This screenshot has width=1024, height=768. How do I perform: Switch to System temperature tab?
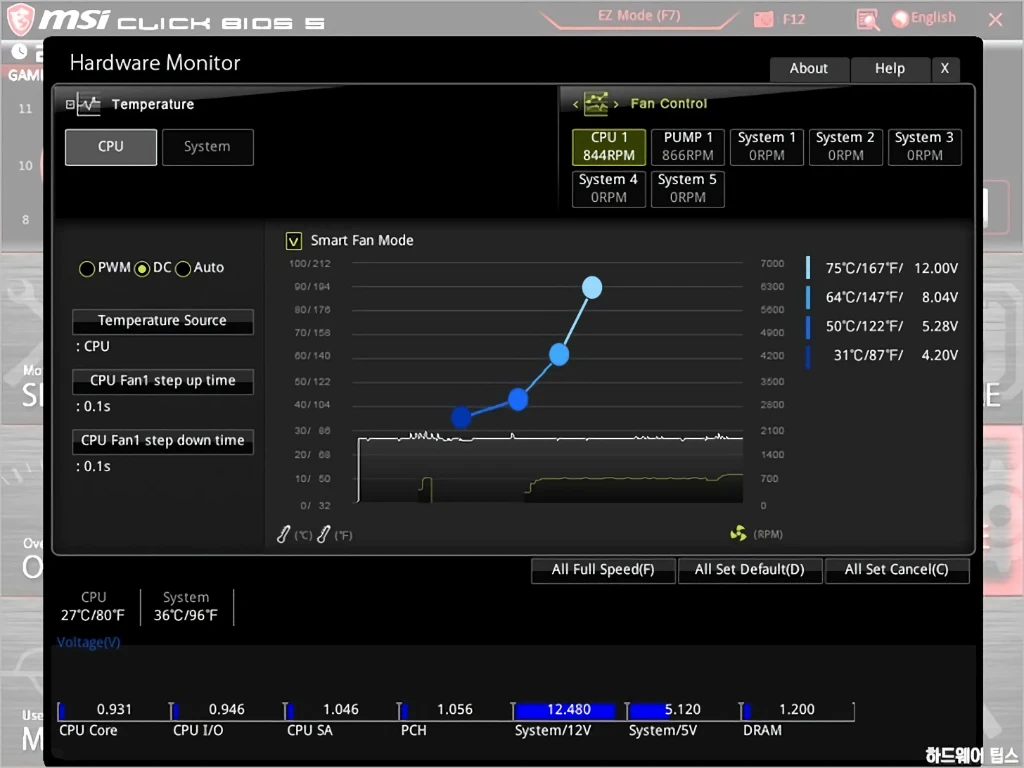207,147
